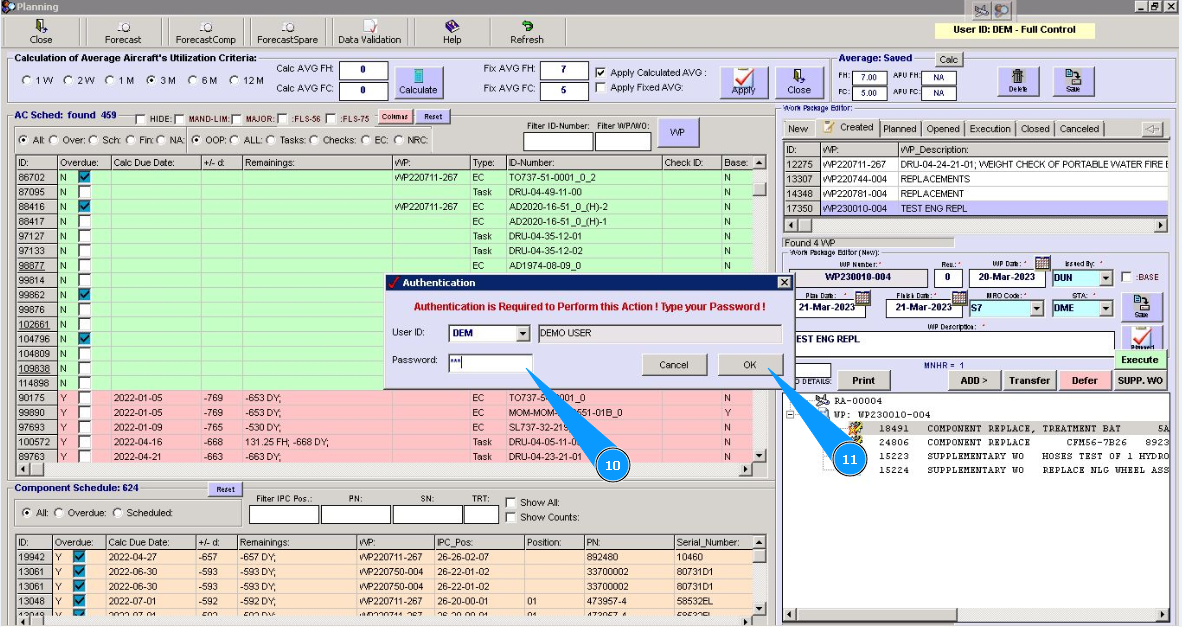The image size is (1182, 629).
Task: Click the AC Sched vertical scrollbar
Action: coord(759,300)
